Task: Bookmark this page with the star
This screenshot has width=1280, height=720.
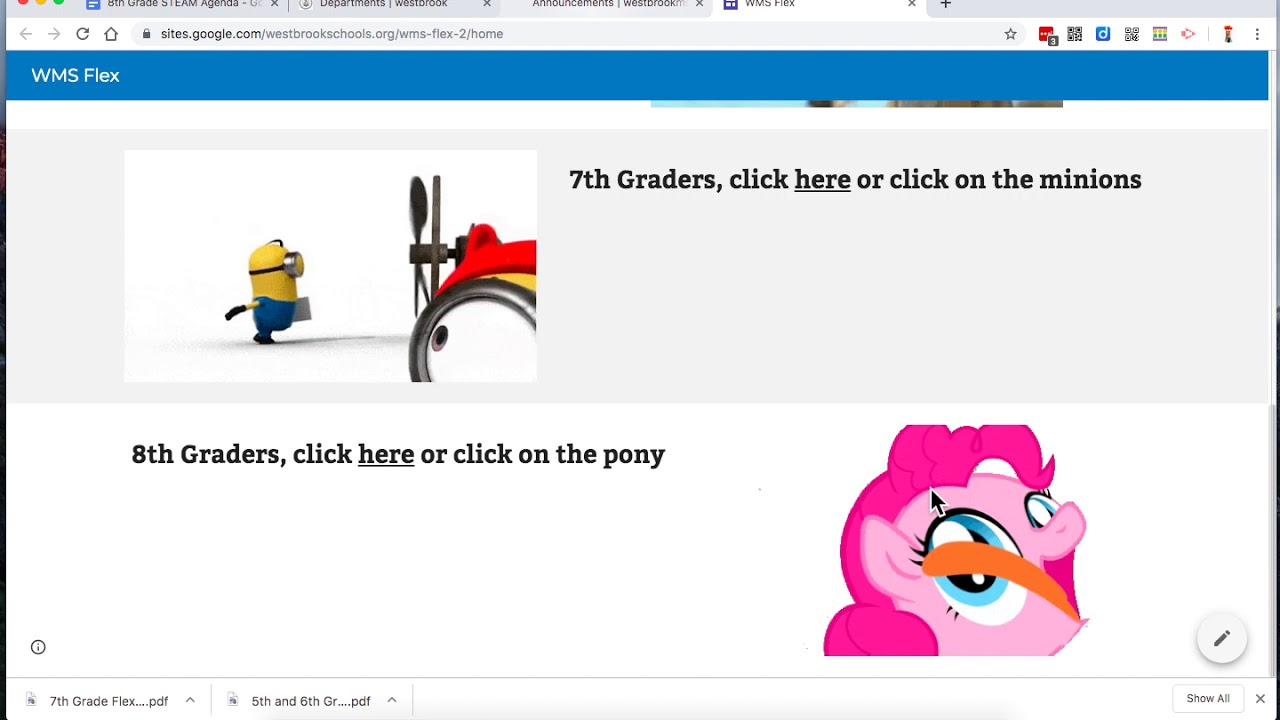Action: tap(1011, 34)
